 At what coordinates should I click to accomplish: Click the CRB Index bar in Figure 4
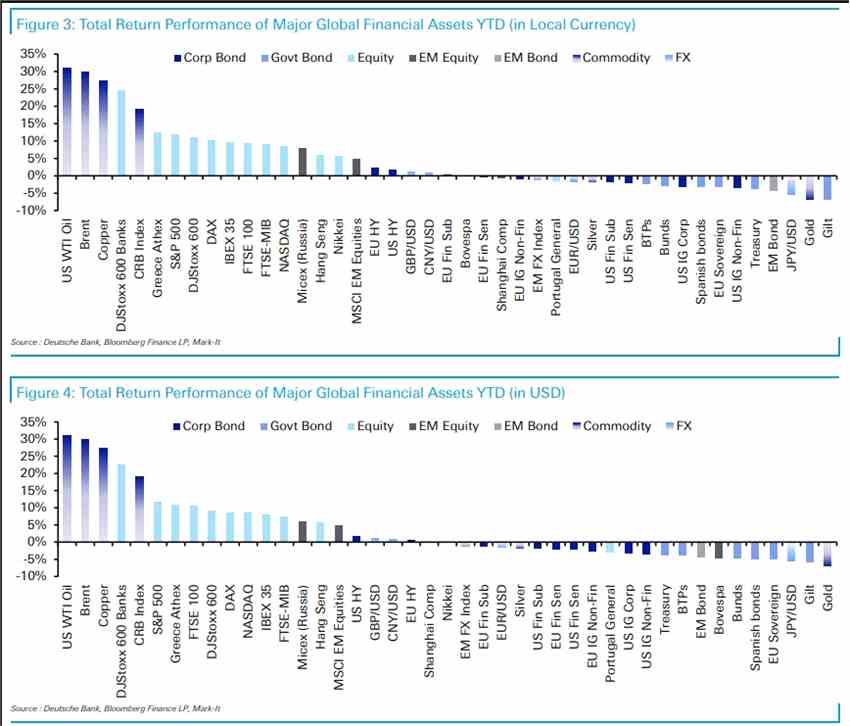click(x=139, y=509)
